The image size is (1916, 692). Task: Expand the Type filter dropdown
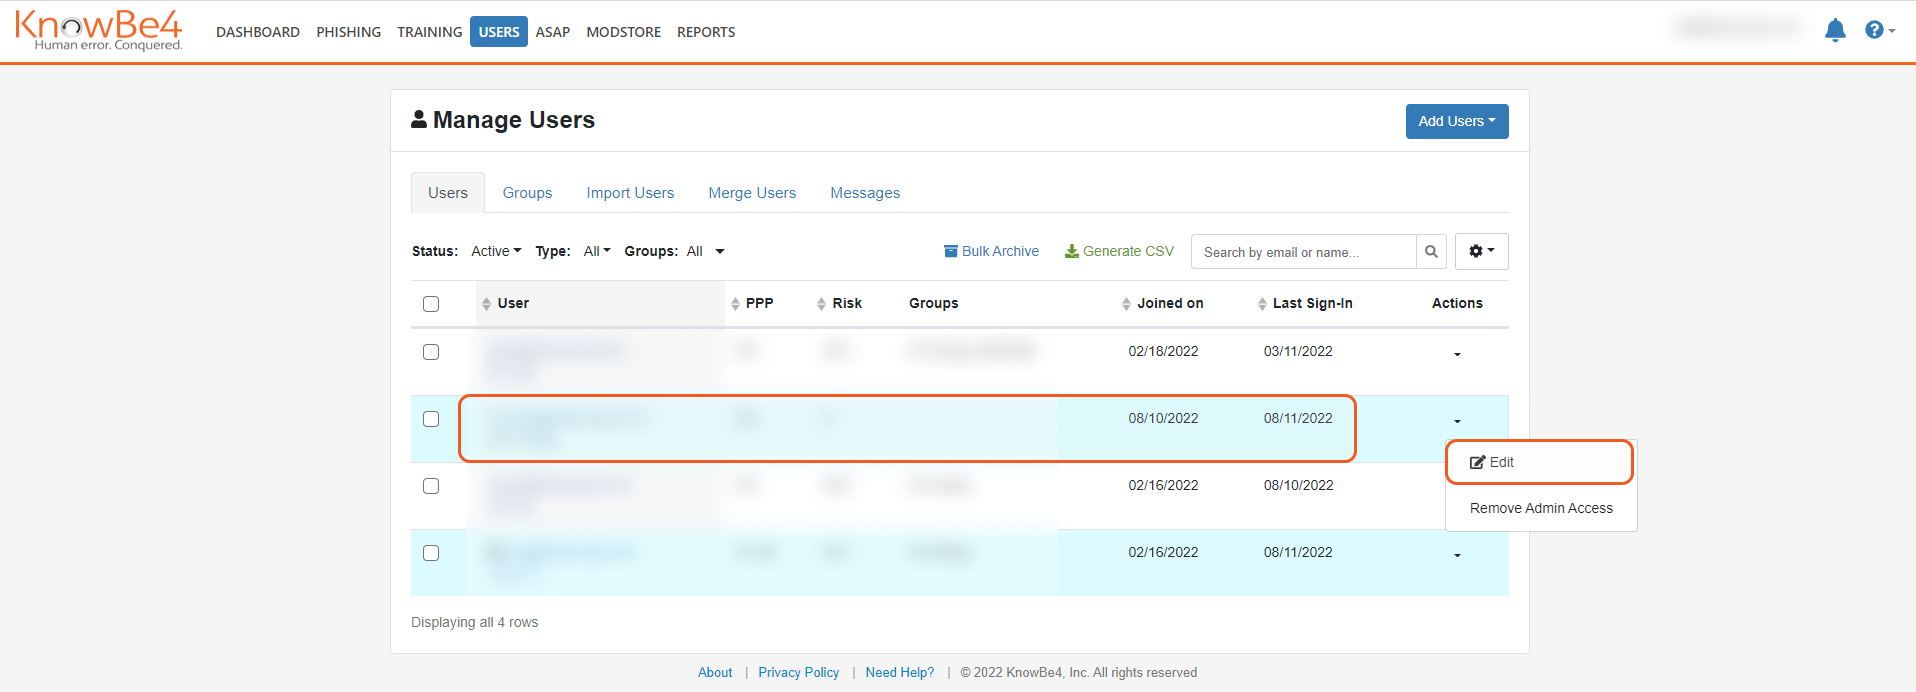point(597,251)
